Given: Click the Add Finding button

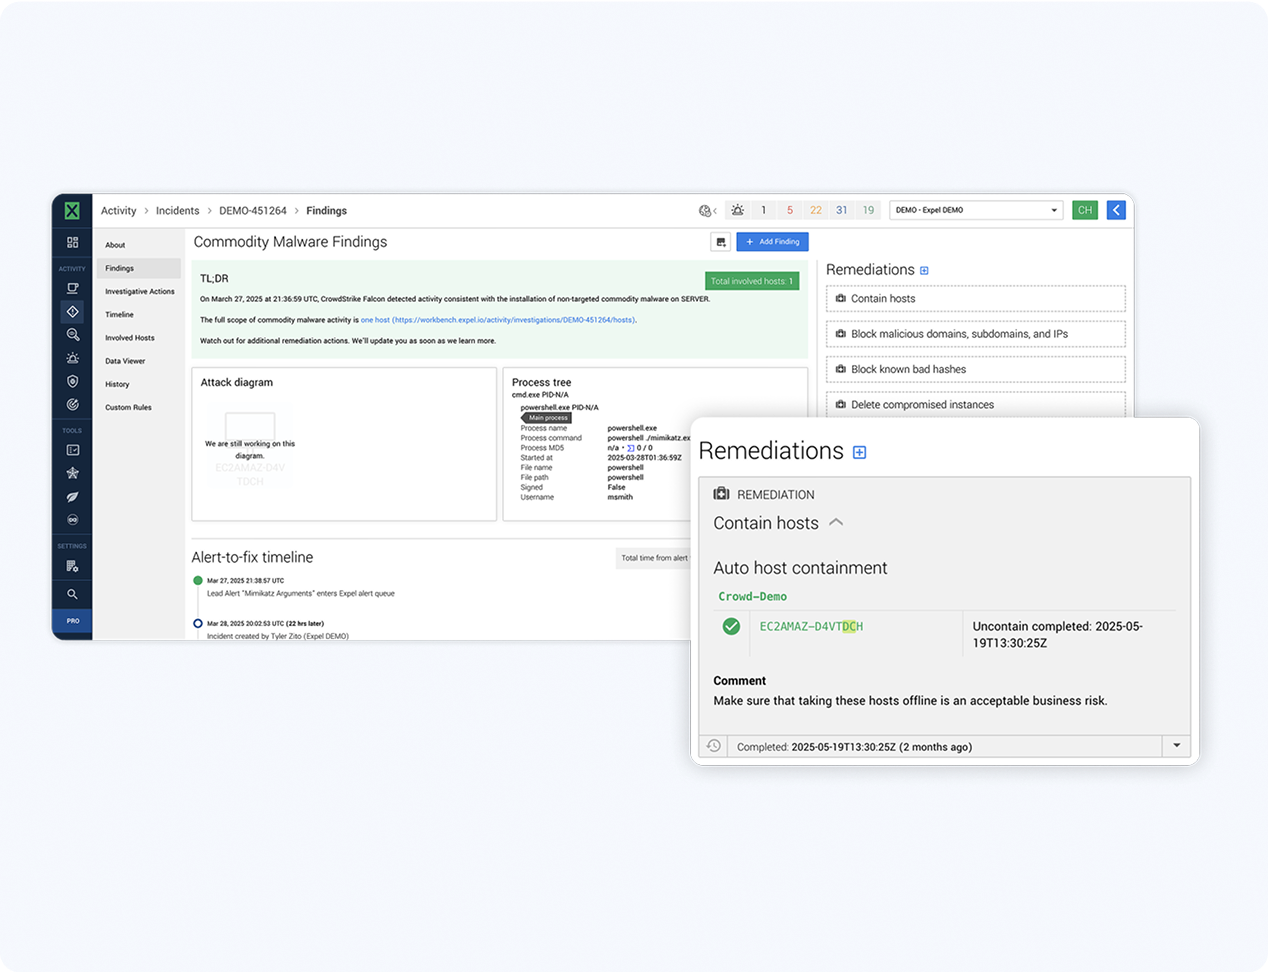Looking at the screenshot, I should 772,242.
